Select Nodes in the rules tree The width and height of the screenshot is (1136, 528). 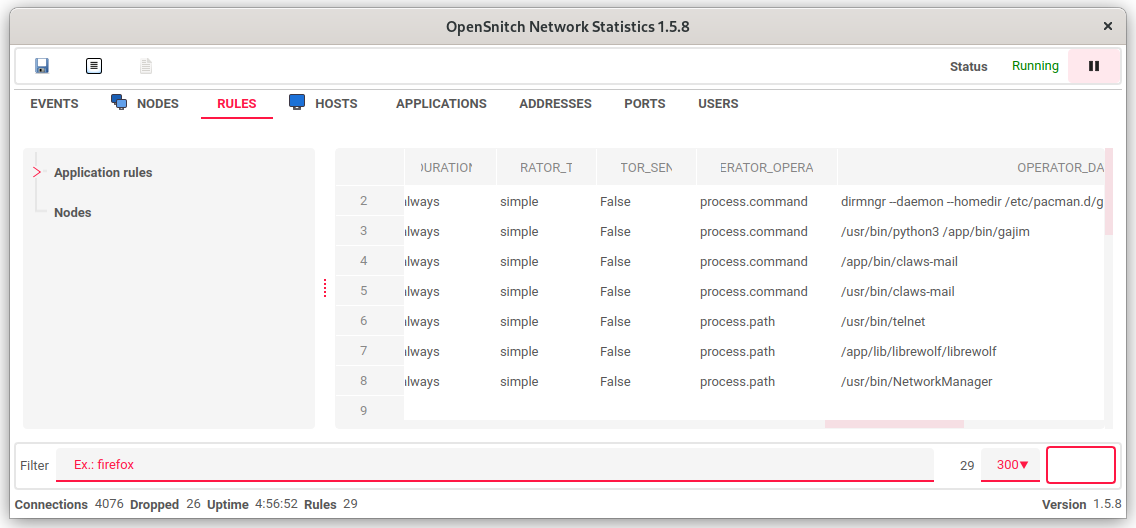pos(72,212)
